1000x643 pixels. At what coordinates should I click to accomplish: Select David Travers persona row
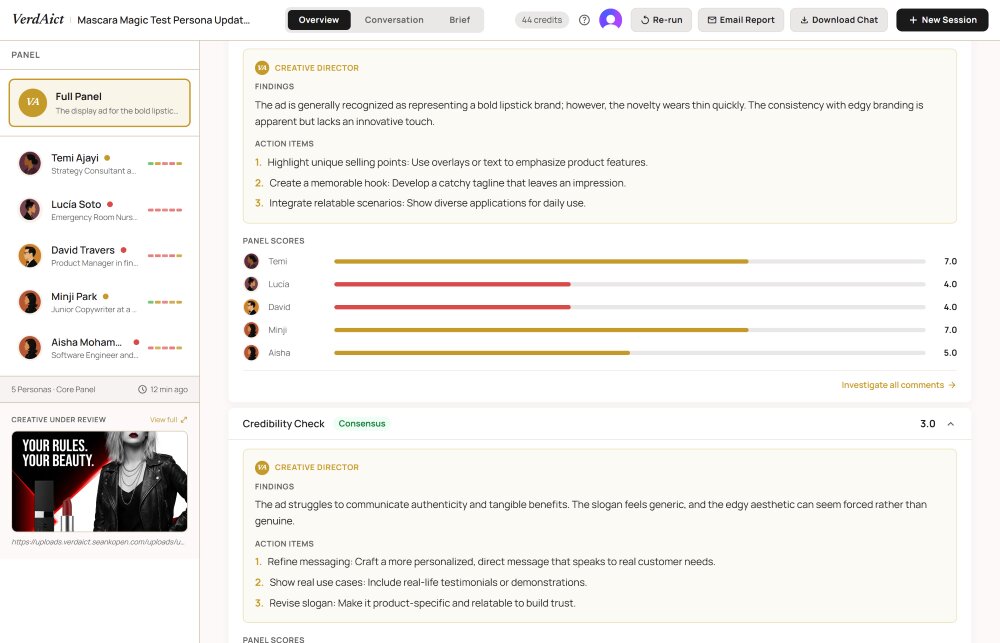point(99,255)
